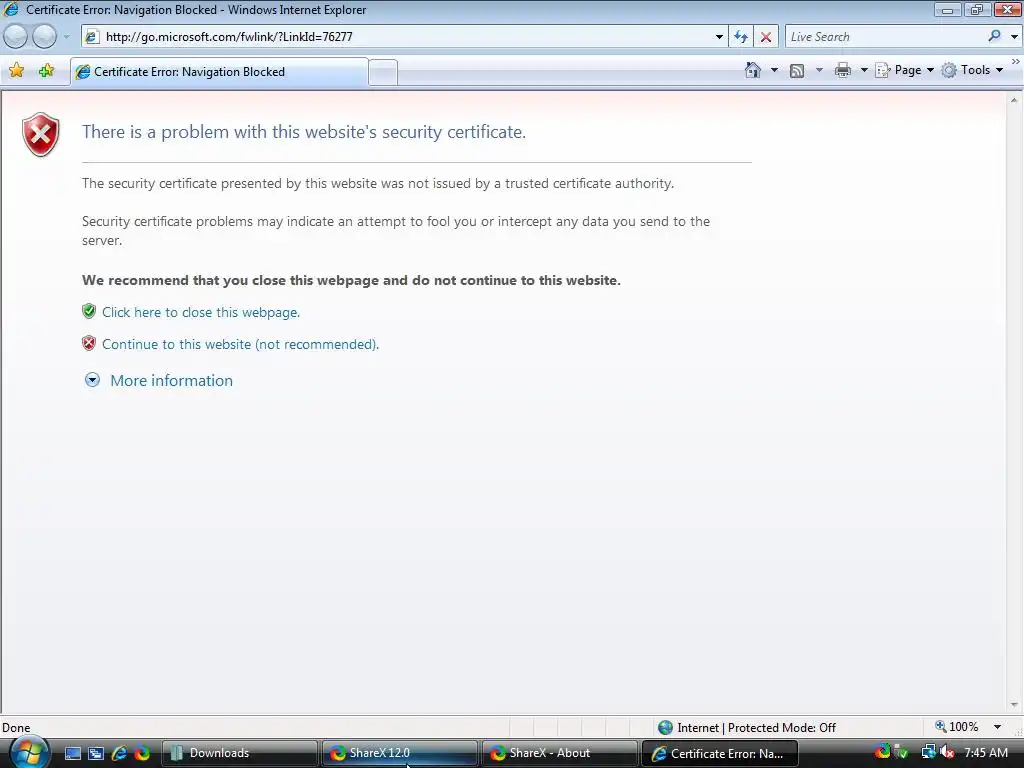
Task: Launch Internet Explorer from quick launch
Action: (119, 754)
